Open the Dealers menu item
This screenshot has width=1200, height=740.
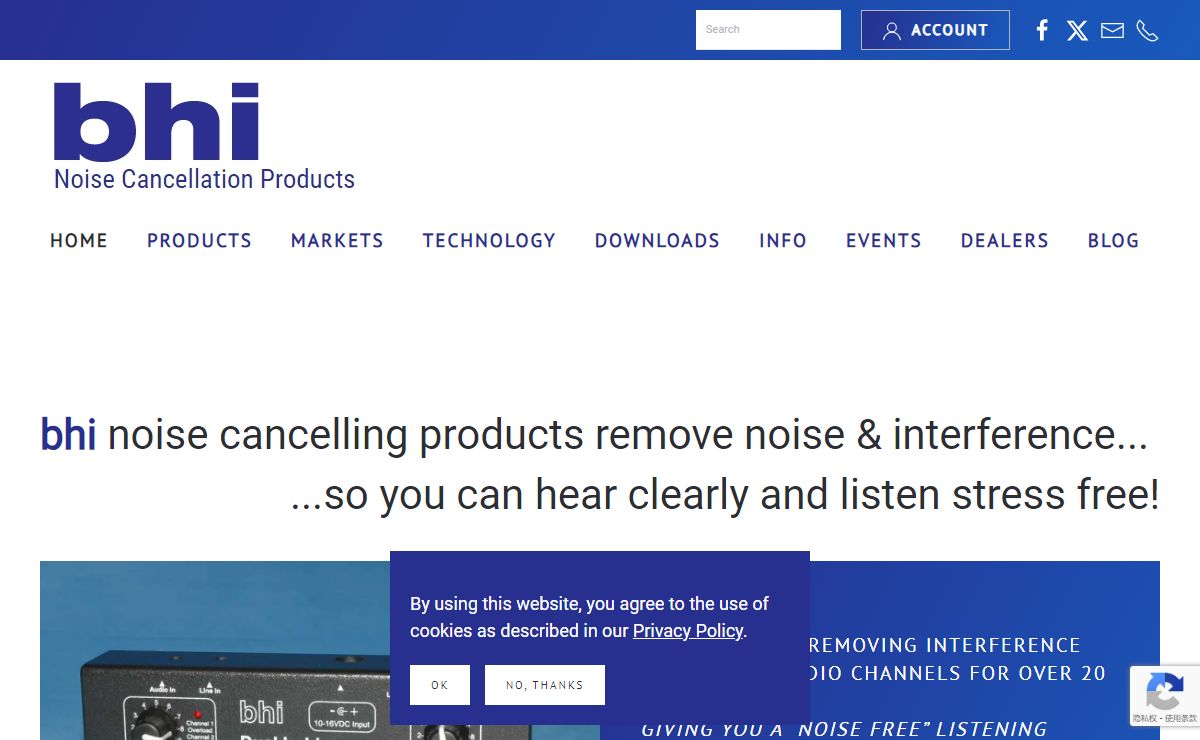coord(1005,240)
